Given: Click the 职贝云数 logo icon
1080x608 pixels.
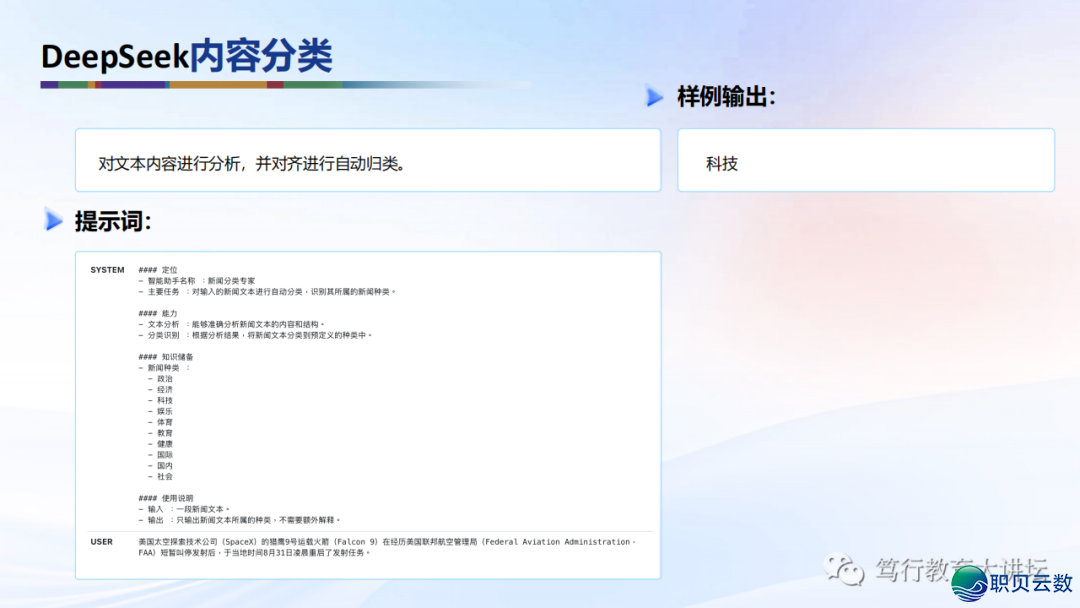Looking at the screenshot, I should click(x=968, y=583).
